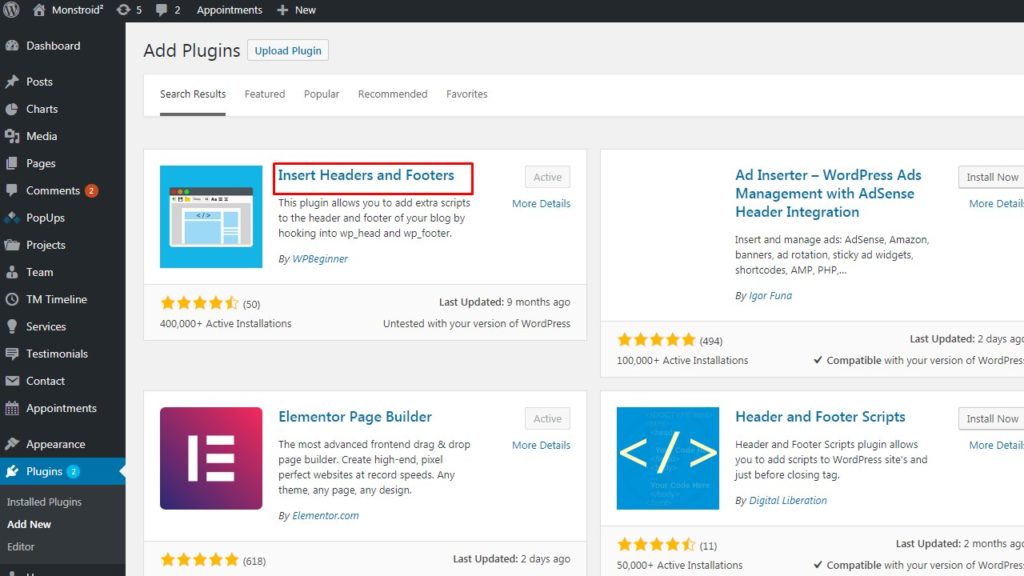Viewport: 1024px width, 576px height.
Task: Click Active button for Elementor Page Builder
Action: click(547, 419)
